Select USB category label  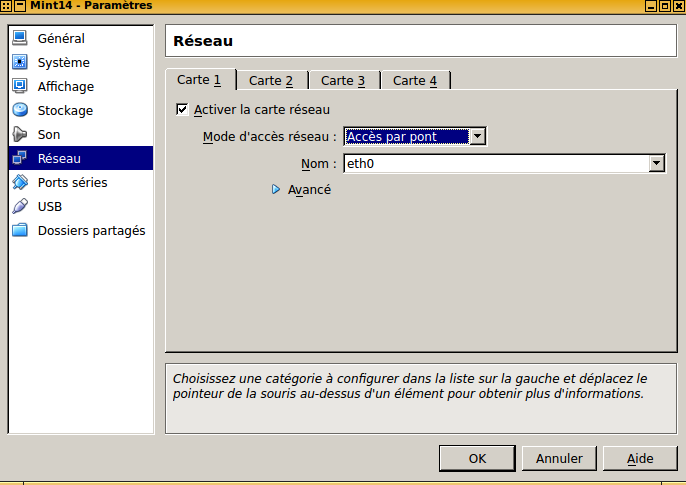coord(50,206)
